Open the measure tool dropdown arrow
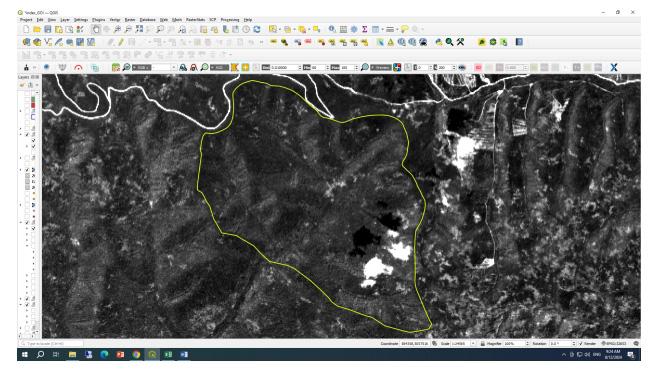The height and width of the screenshot is (389, 662). point(397,29)
